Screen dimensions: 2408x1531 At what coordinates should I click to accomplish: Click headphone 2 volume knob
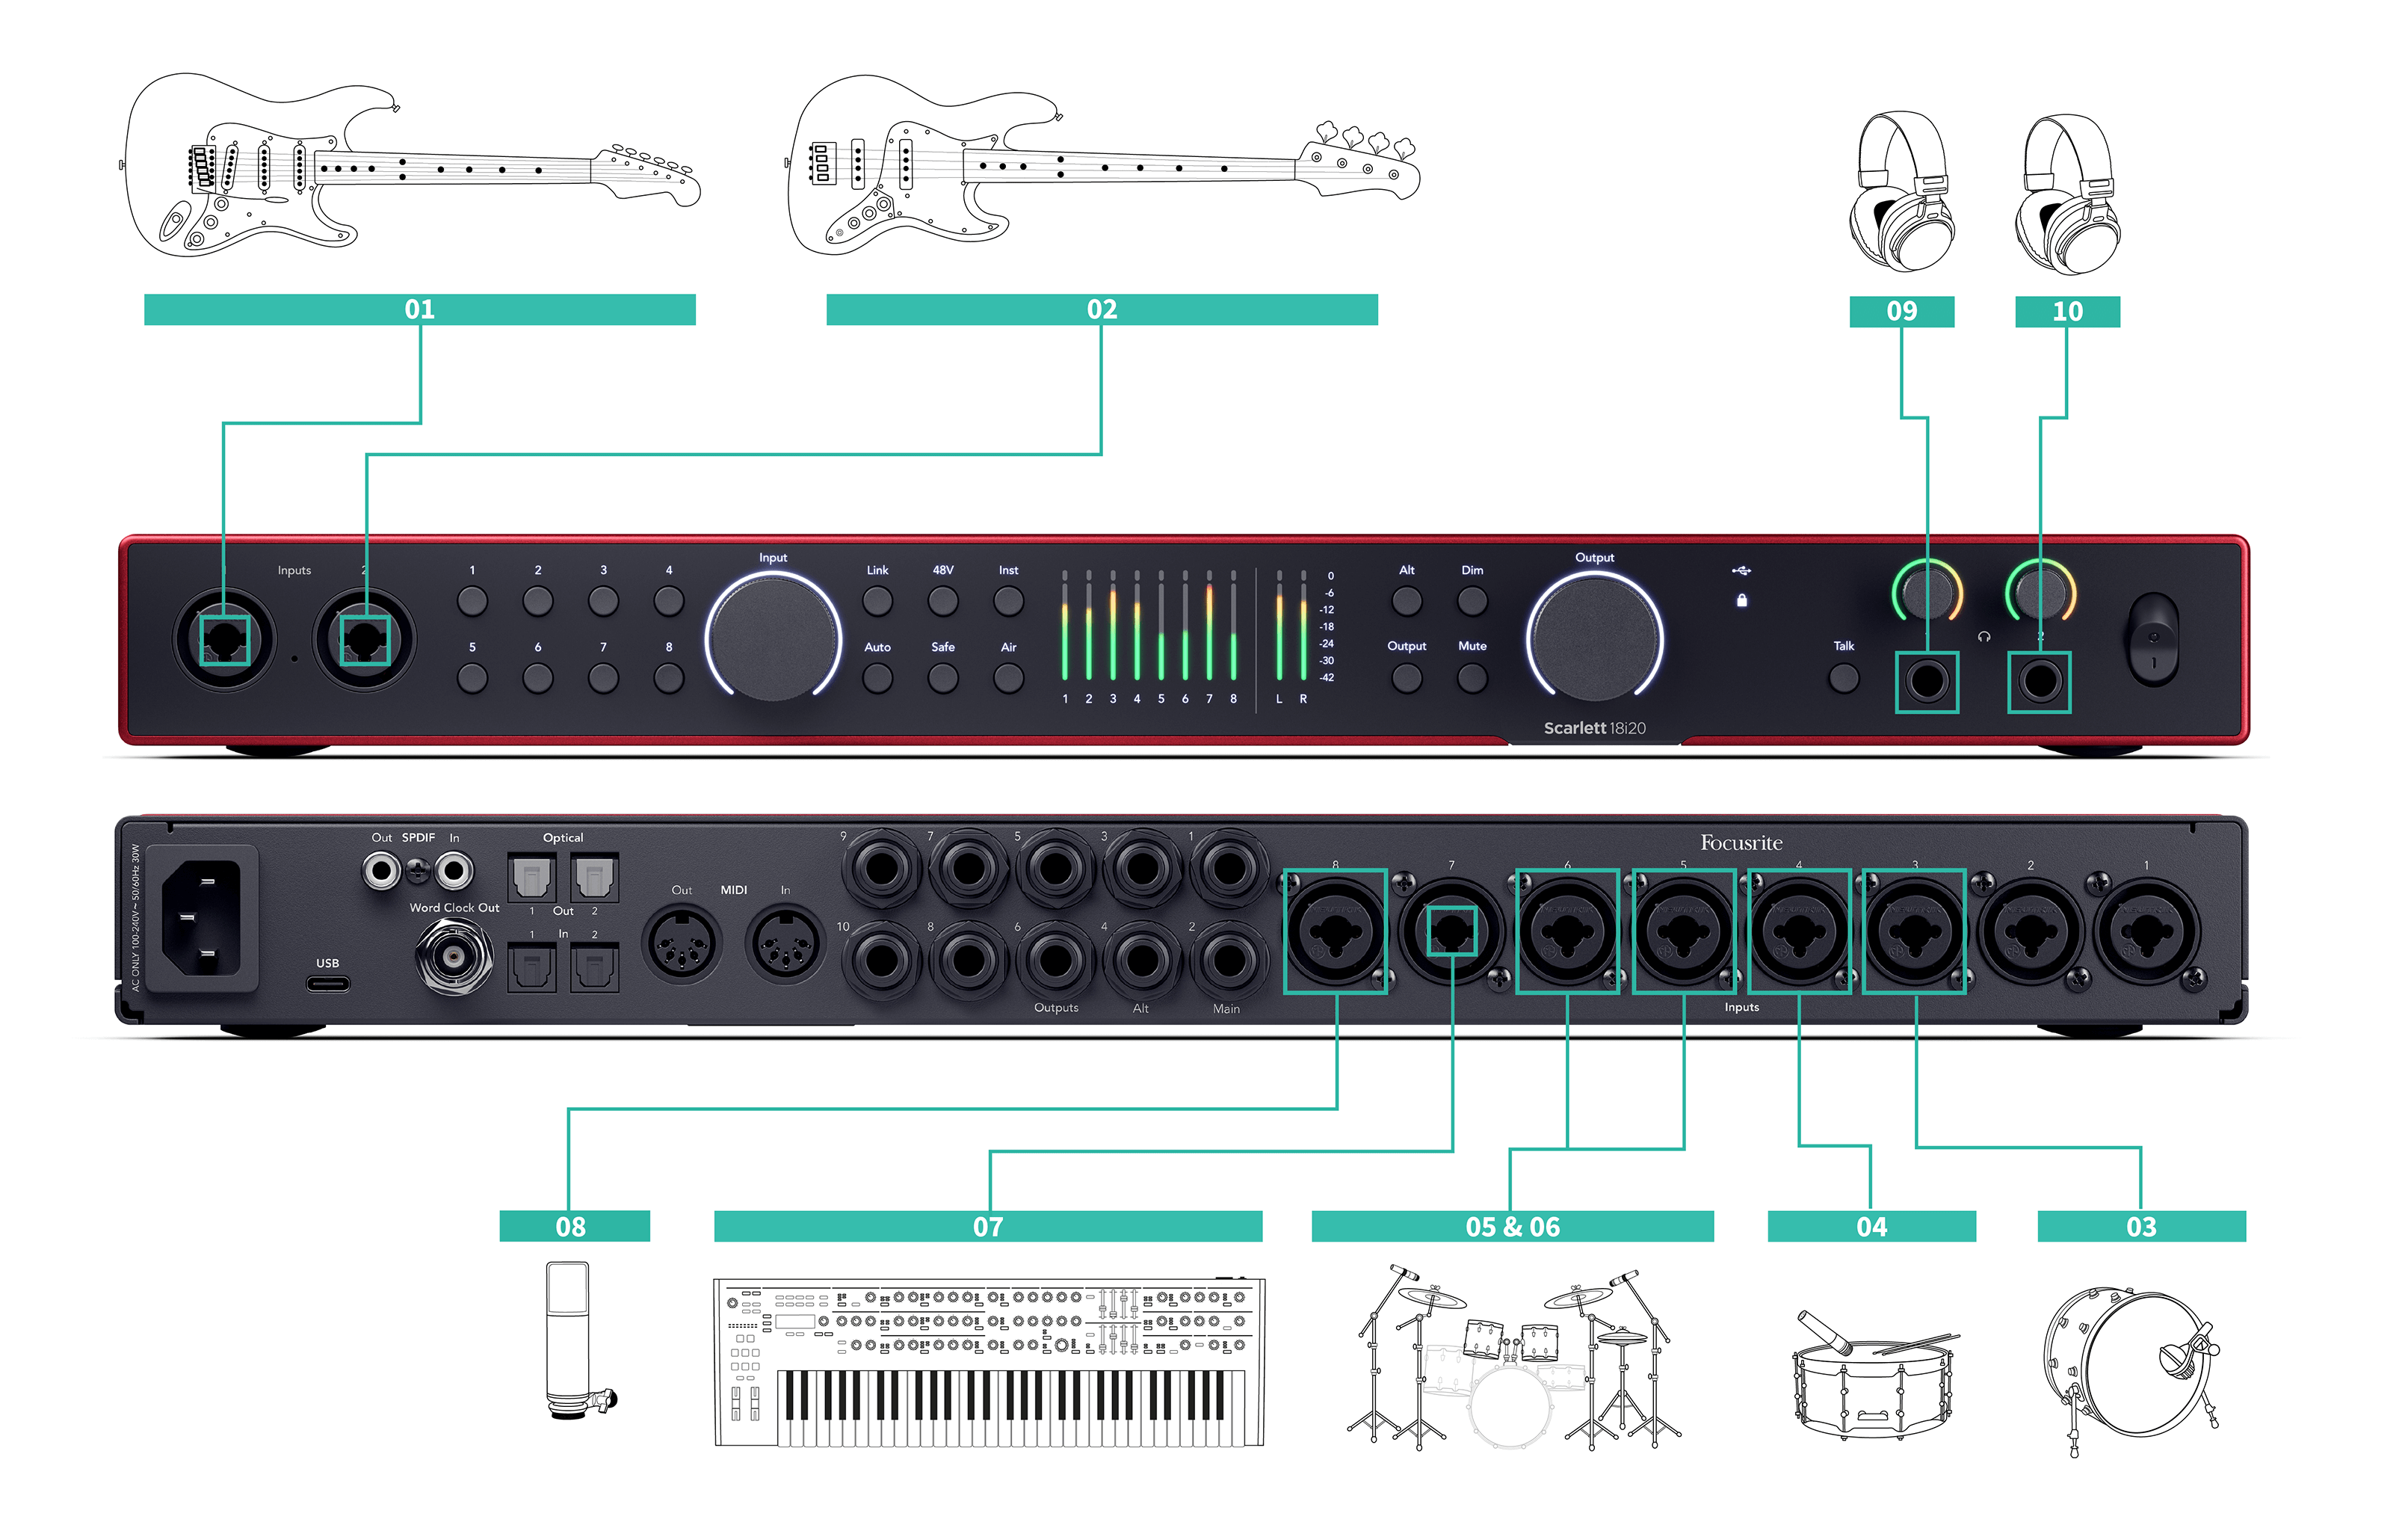pos(2040,594)
